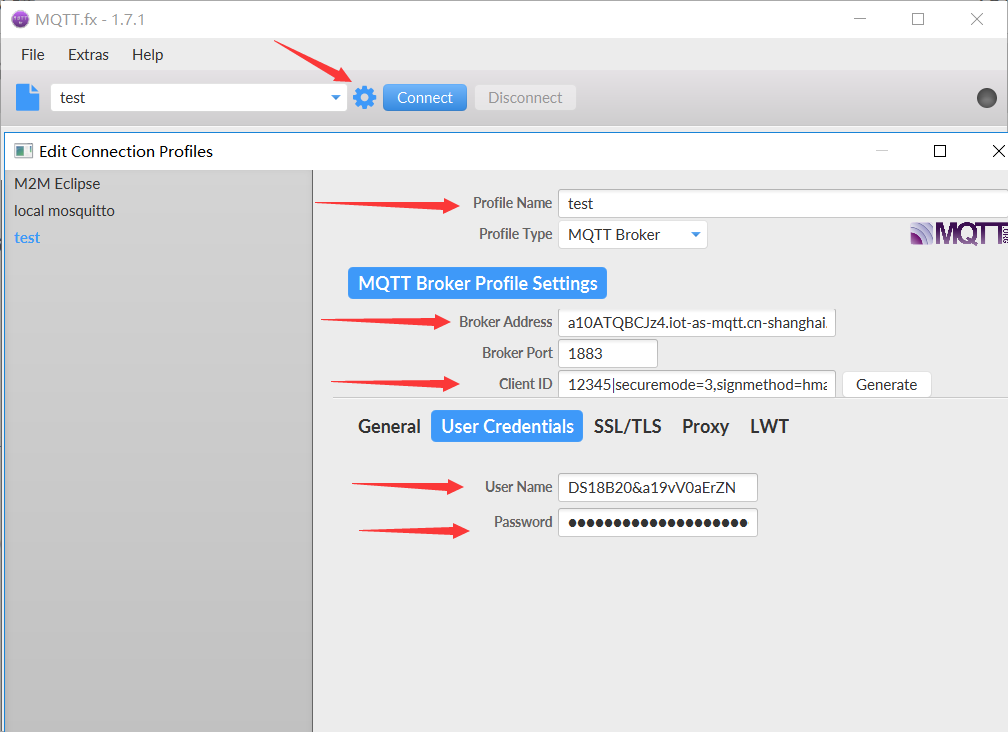
Task: Switch to the General tab
Action: tap(389, 426)
